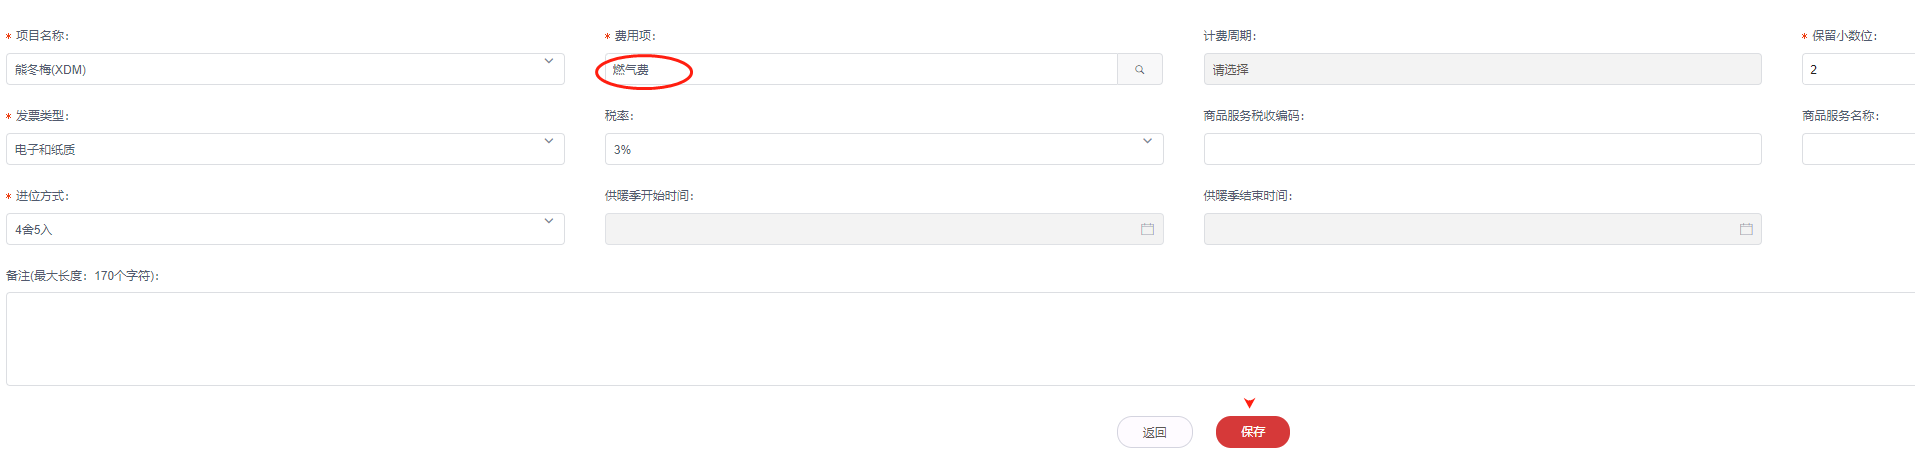Screen dimensions: 1915x464
Task: Click the chevron arrow of 项目名称
Action: 548,62
